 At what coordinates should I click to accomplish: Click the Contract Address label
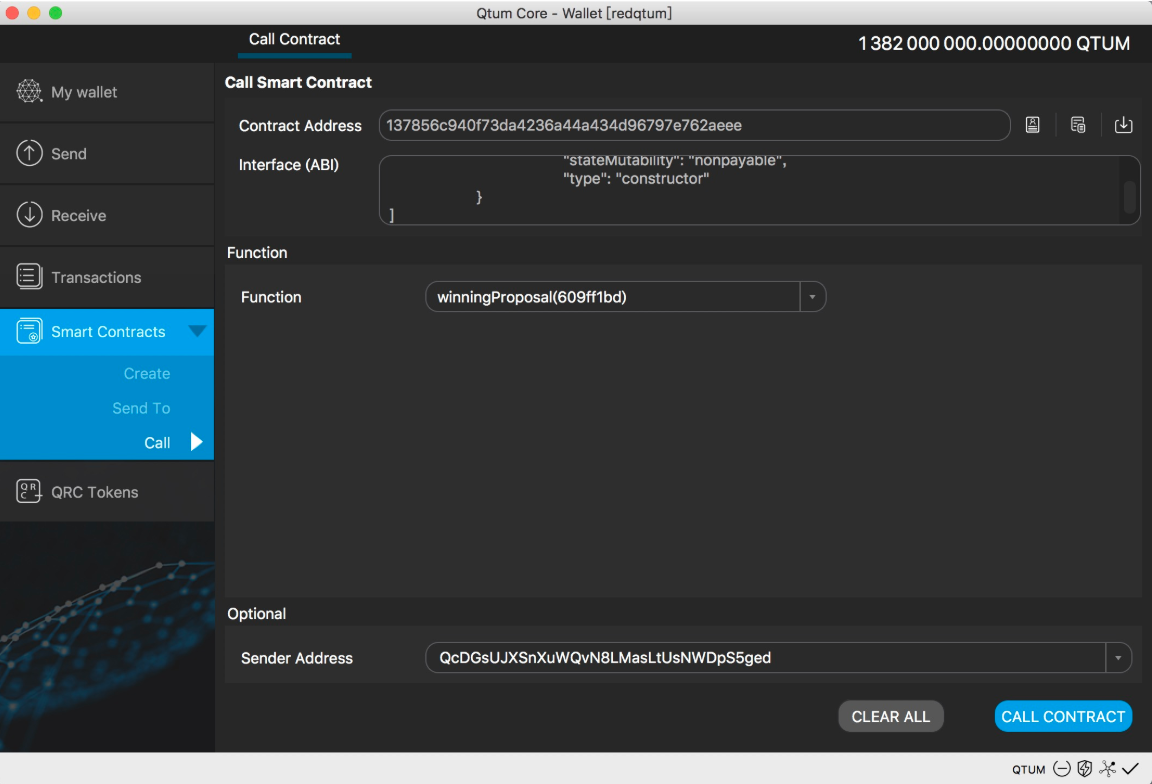pos(300,126)
